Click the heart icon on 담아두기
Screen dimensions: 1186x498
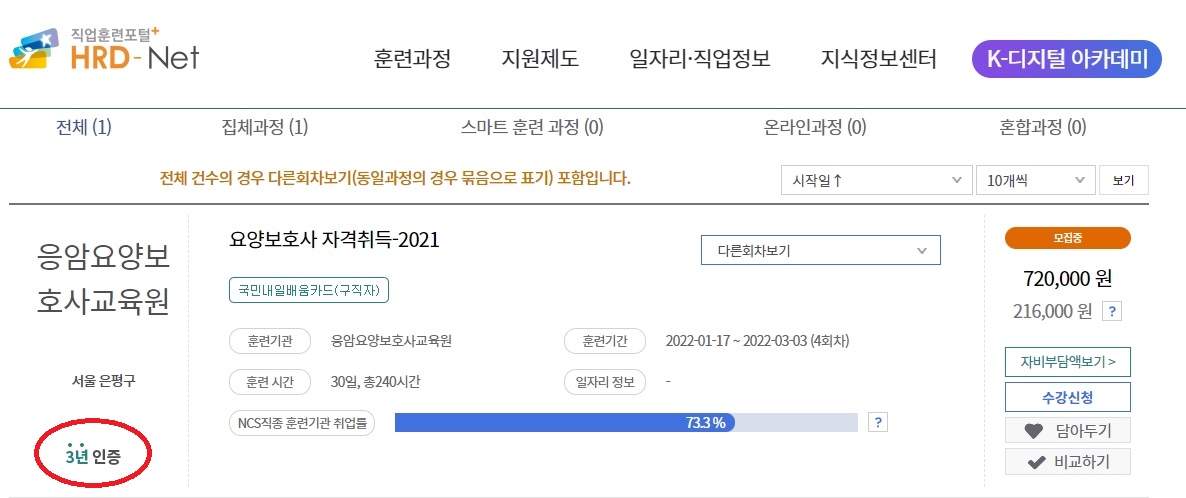point(1033,431)
